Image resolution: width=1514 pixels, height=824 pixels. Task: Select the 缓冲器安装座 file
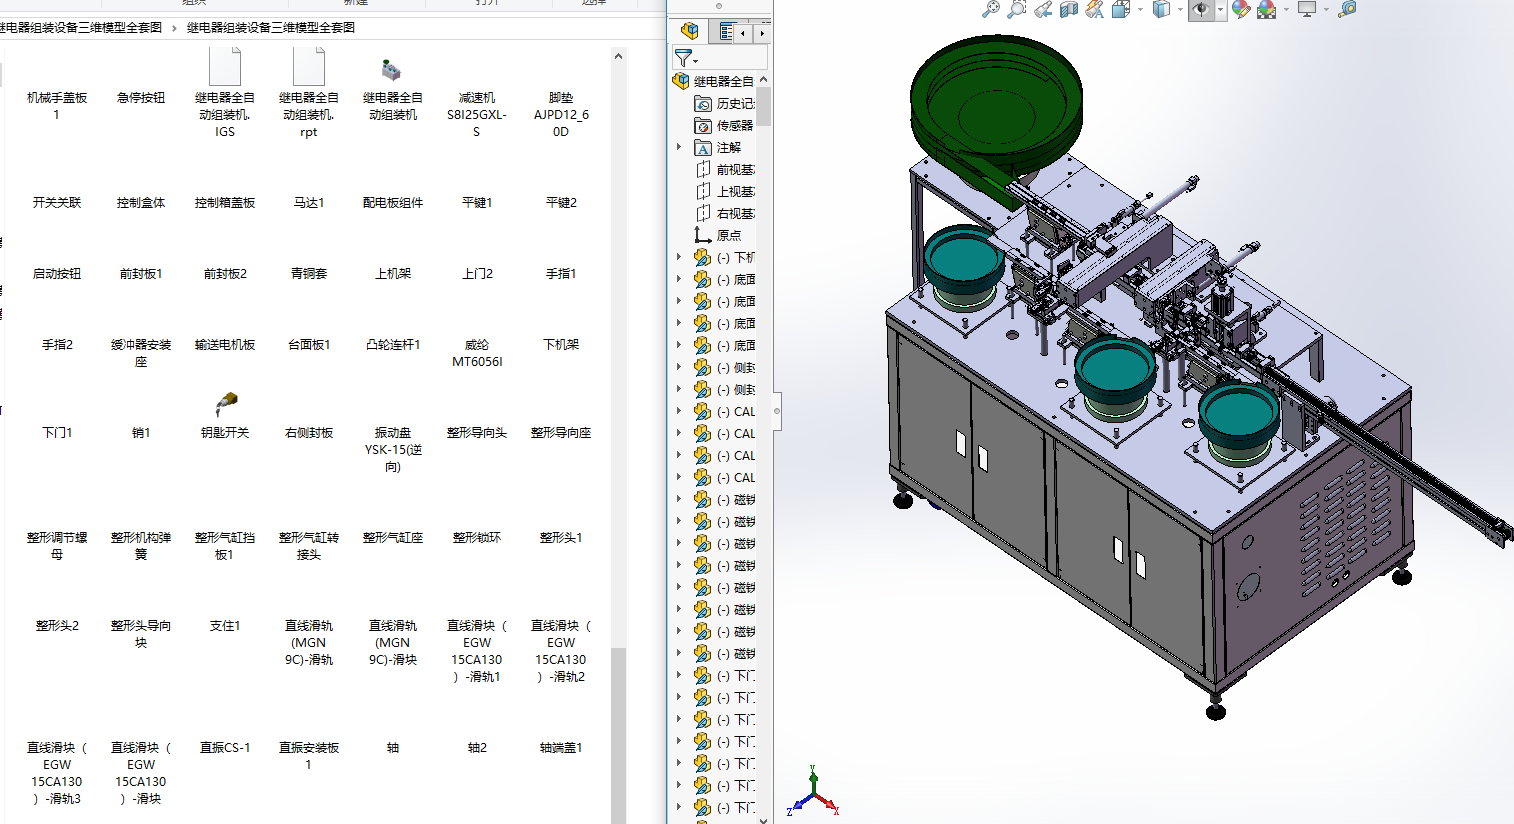(x=141, y=353)
